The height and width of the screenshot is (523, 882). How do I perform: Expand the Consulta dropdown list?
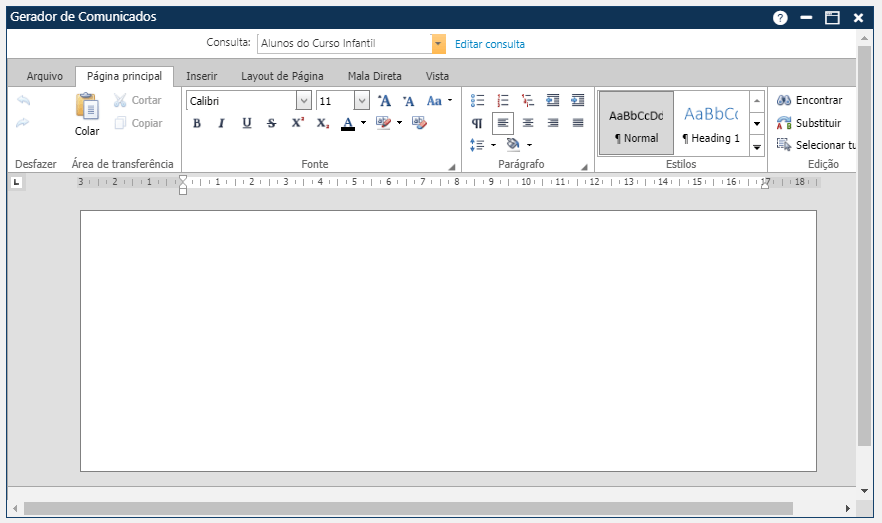438,44
